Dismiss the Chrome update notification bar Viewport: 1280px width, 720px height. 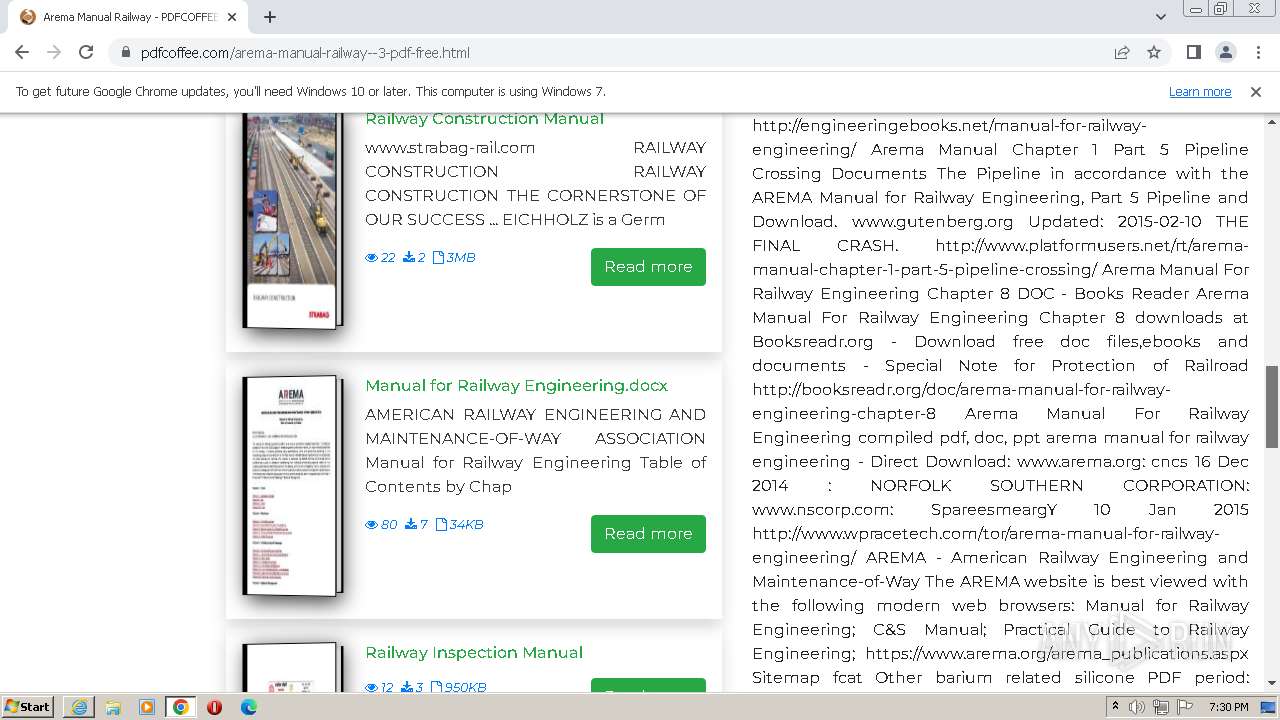click(1256, 91)
